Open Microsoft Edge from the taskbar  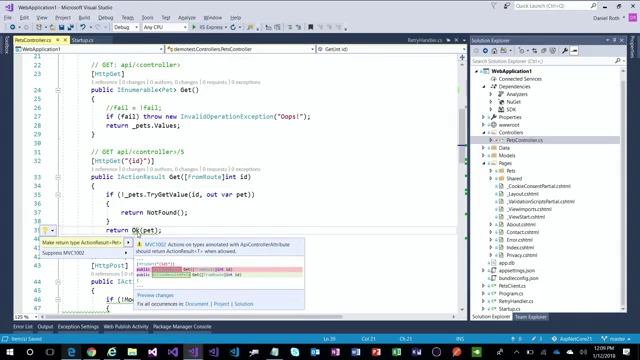[x=71, y=352]
